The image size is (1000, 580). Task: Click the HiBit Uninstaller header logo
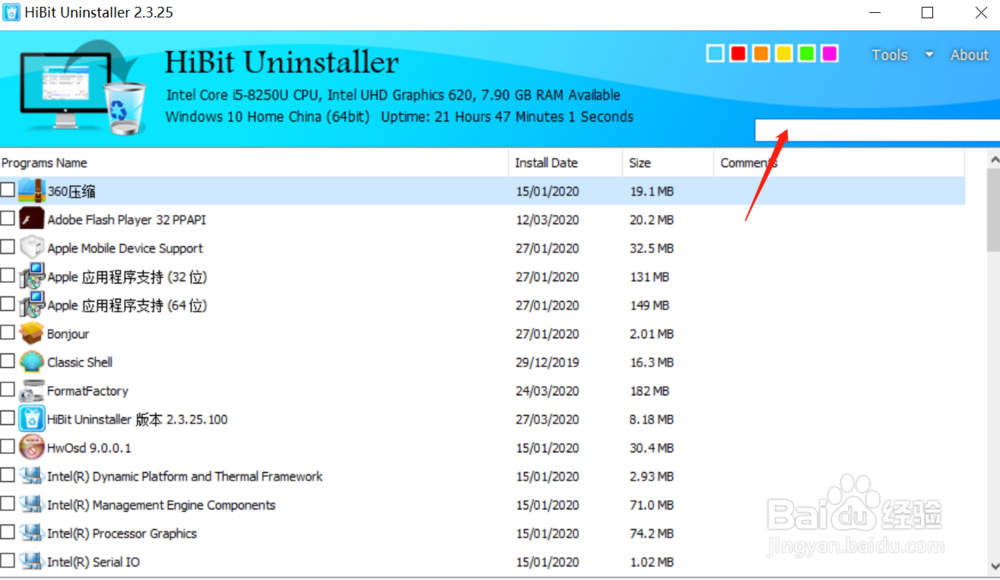(83, 88)
